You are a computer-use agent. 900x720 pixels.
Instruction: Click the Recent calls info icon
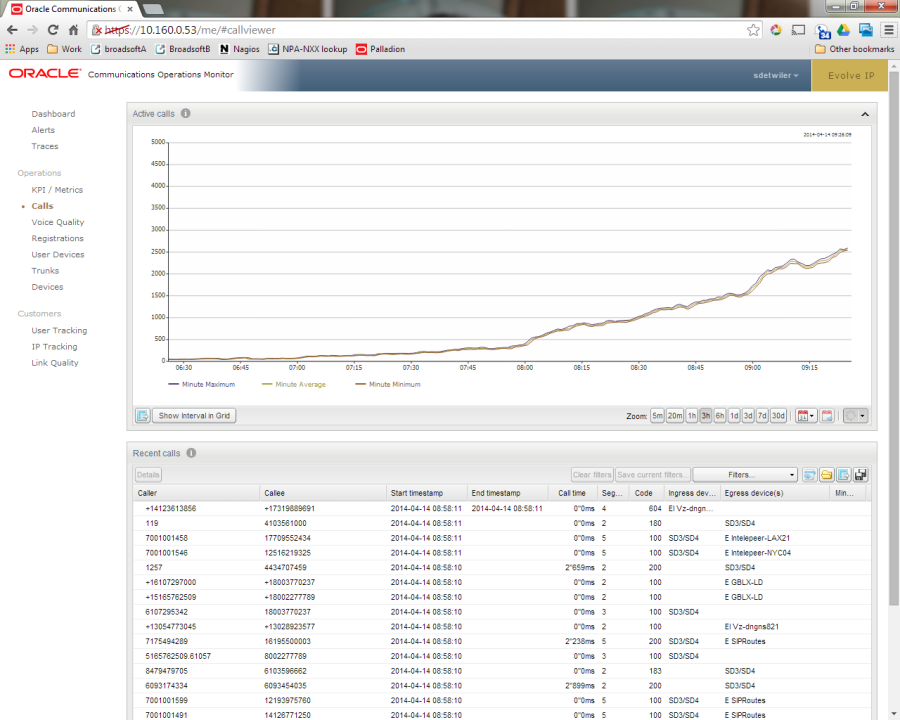pyautogui.click(x=191, y=453)
